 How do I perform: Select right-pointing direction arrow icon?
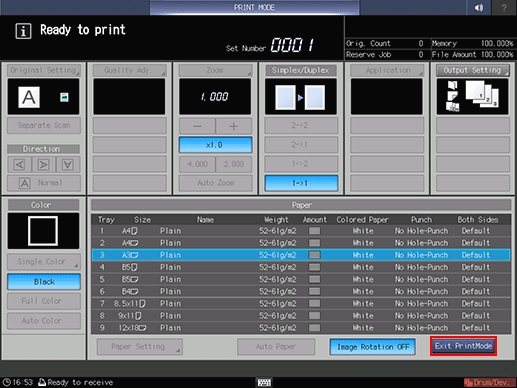(x=44, y=164)
